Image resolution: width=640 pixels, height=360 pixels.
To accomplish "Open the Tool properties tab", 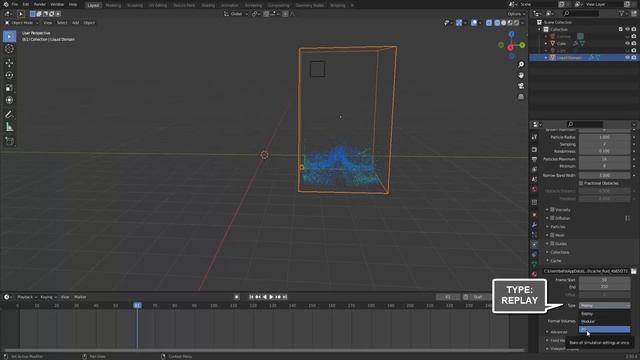I will (534, 137).
